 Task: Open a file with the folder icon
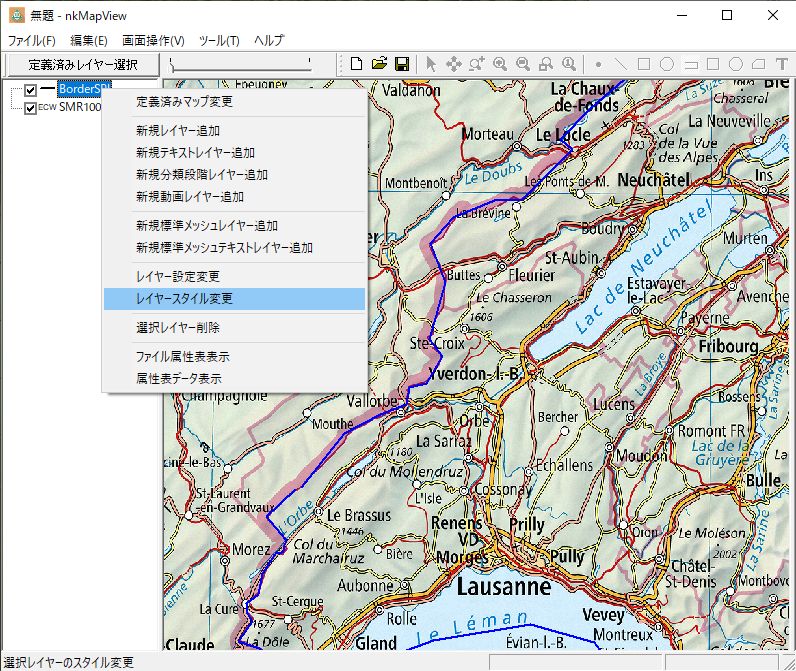coord(379,64)
